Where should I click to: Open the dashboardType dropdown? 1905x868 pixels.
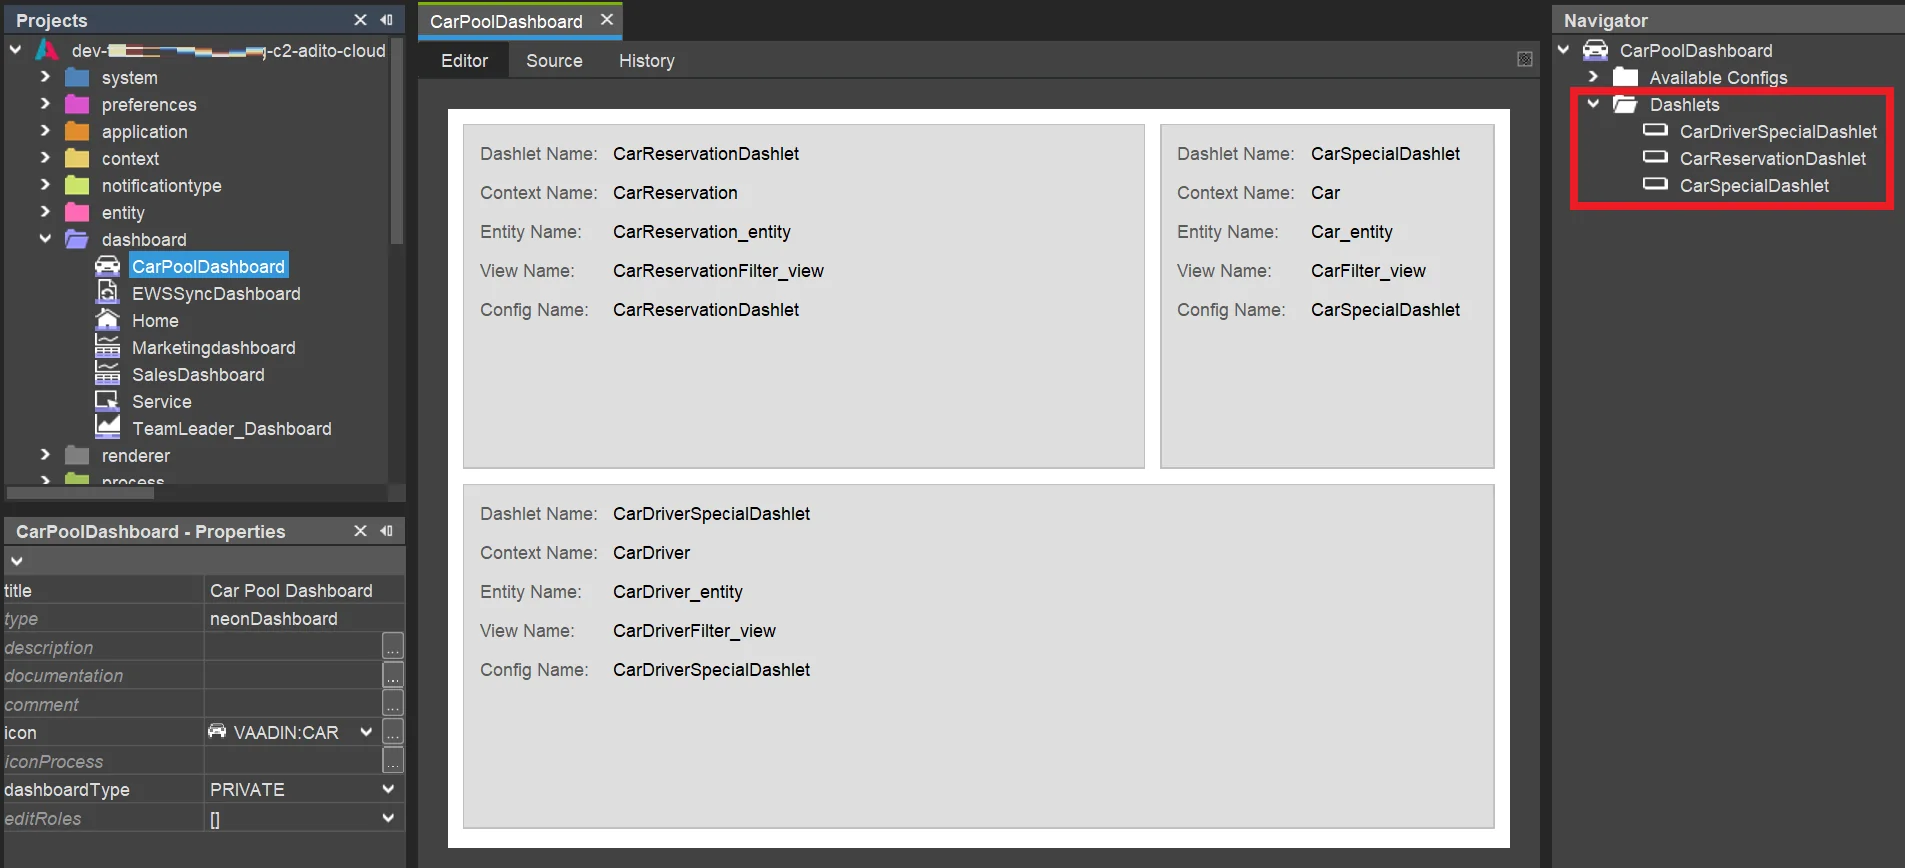click(x=388, y=789)
